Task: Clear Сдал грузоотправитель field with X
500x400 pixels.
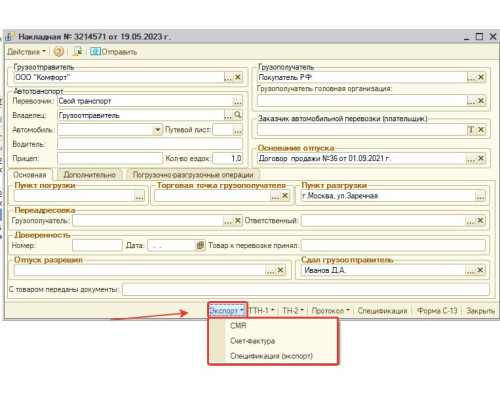Action: [480, 270]
